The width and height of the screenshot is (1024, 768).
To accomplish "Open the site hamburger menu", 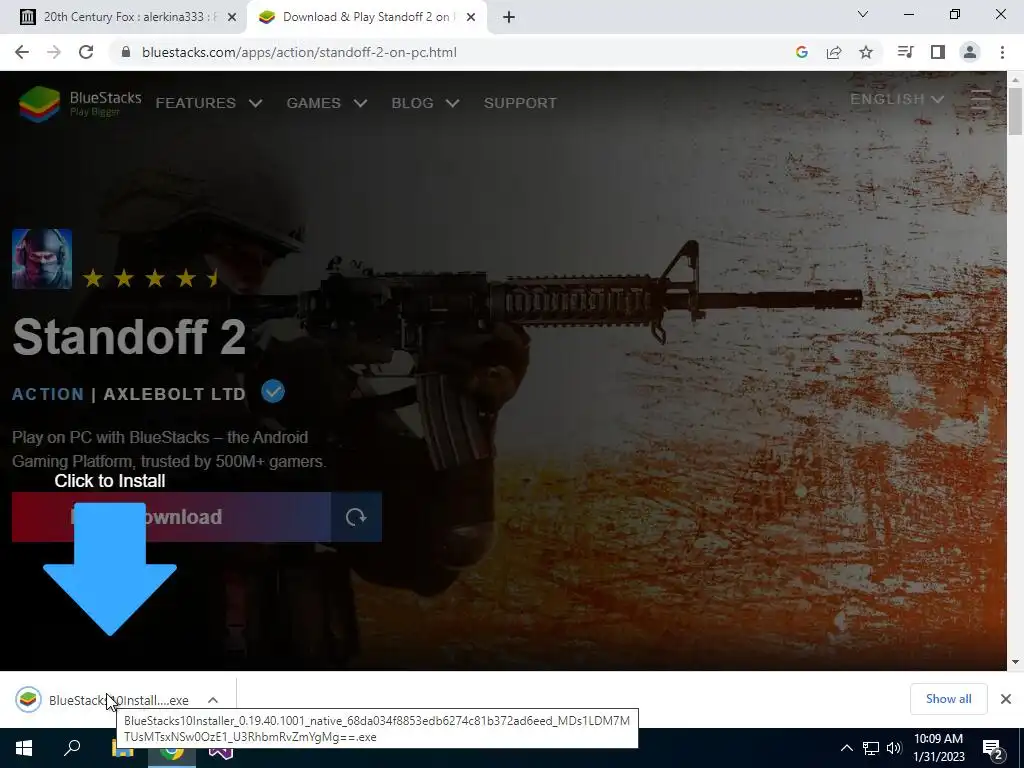I will click(982, 99).
